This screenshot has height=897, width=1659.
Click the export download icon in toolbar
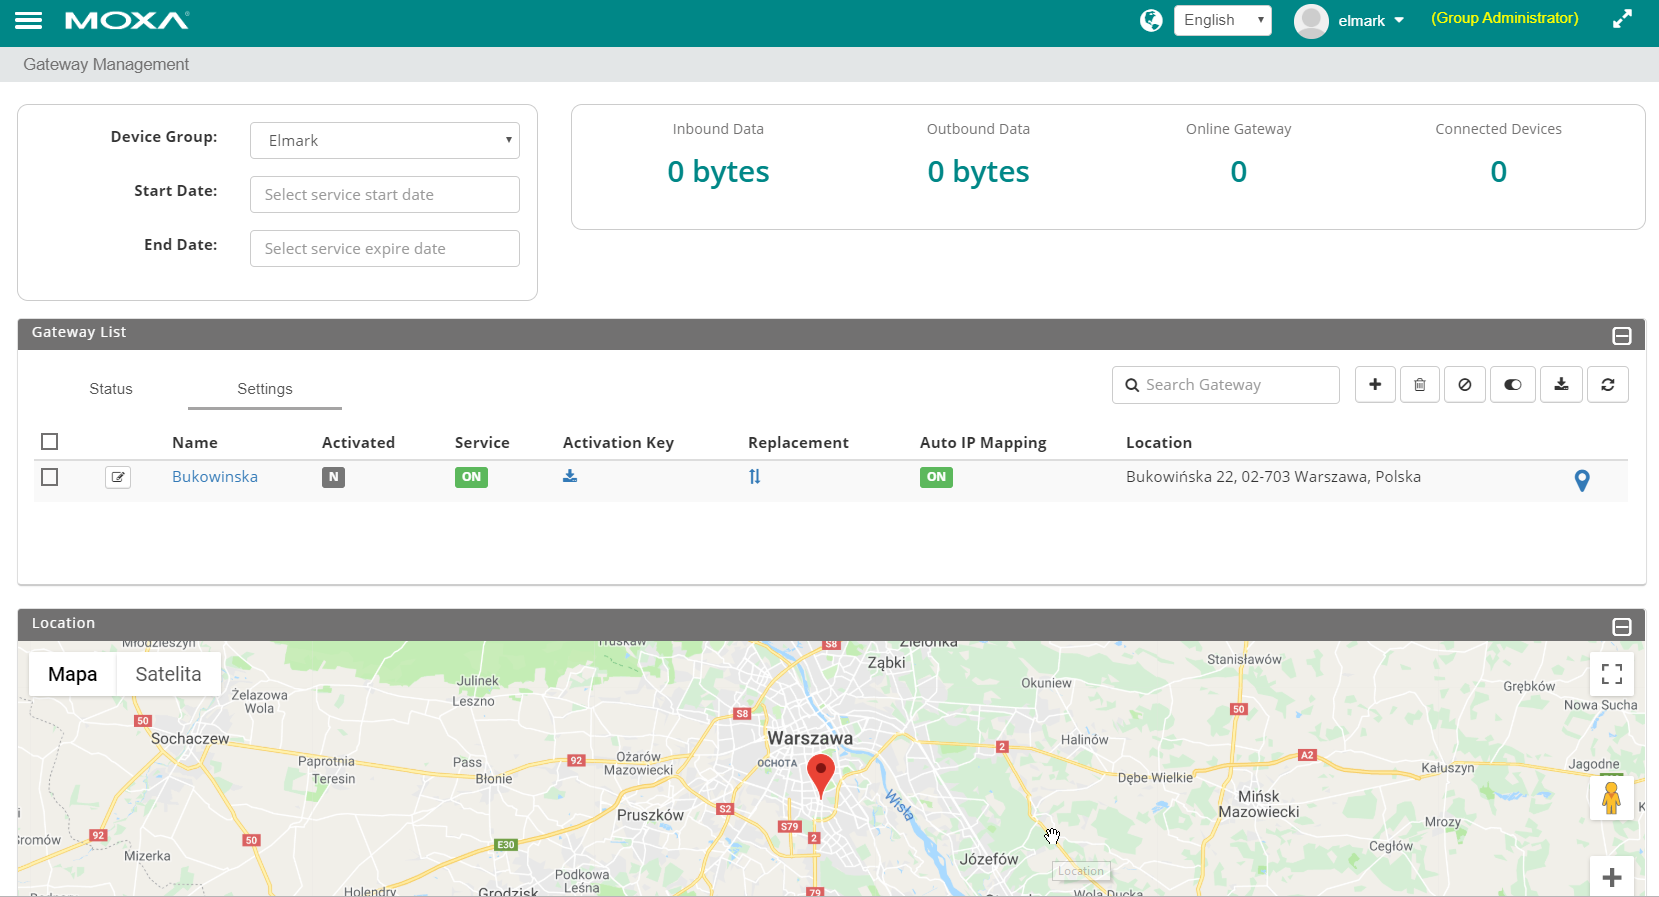click(x=1560, y=385)
